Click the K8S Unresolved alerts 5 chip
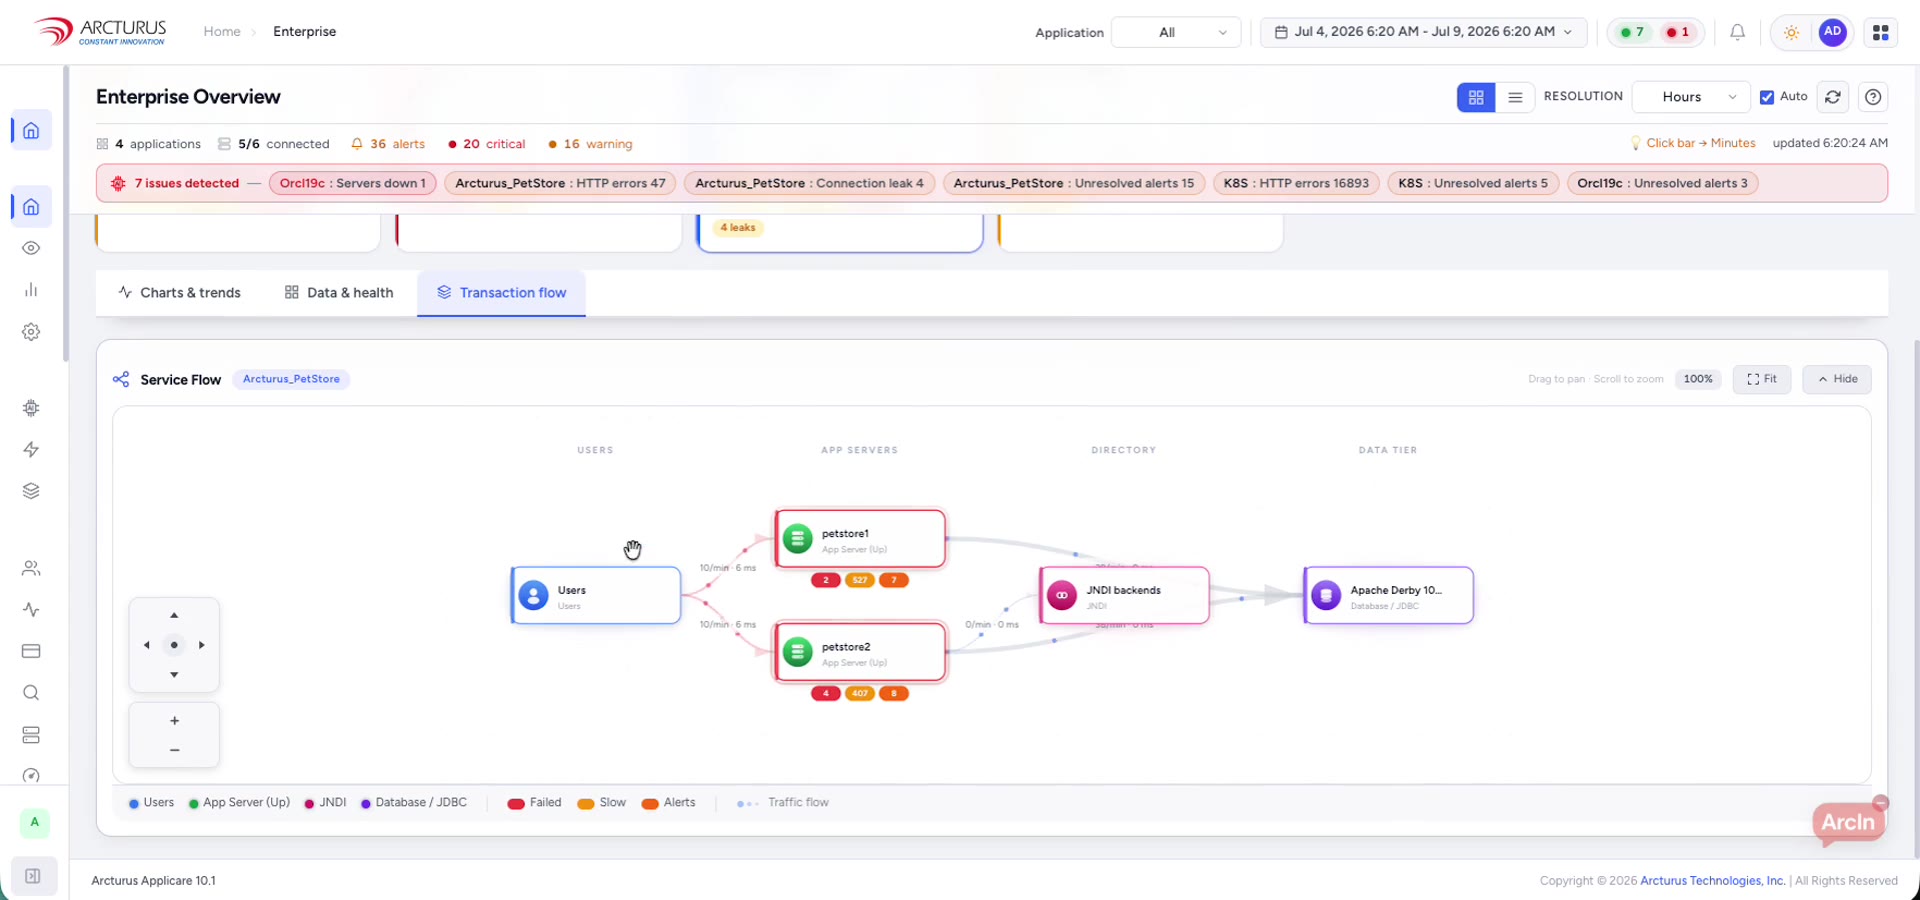The height and width of the screenshot is (900, 1920). point(1472,183)
